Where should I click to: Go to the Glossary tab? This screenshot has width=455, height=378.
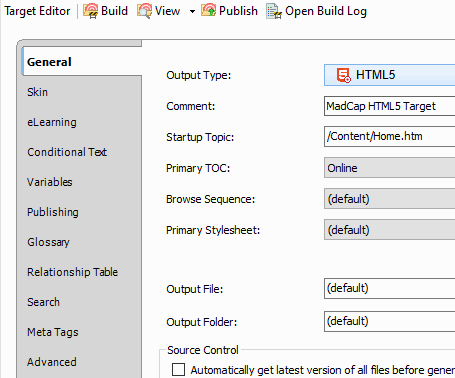[x=48, y=242]
